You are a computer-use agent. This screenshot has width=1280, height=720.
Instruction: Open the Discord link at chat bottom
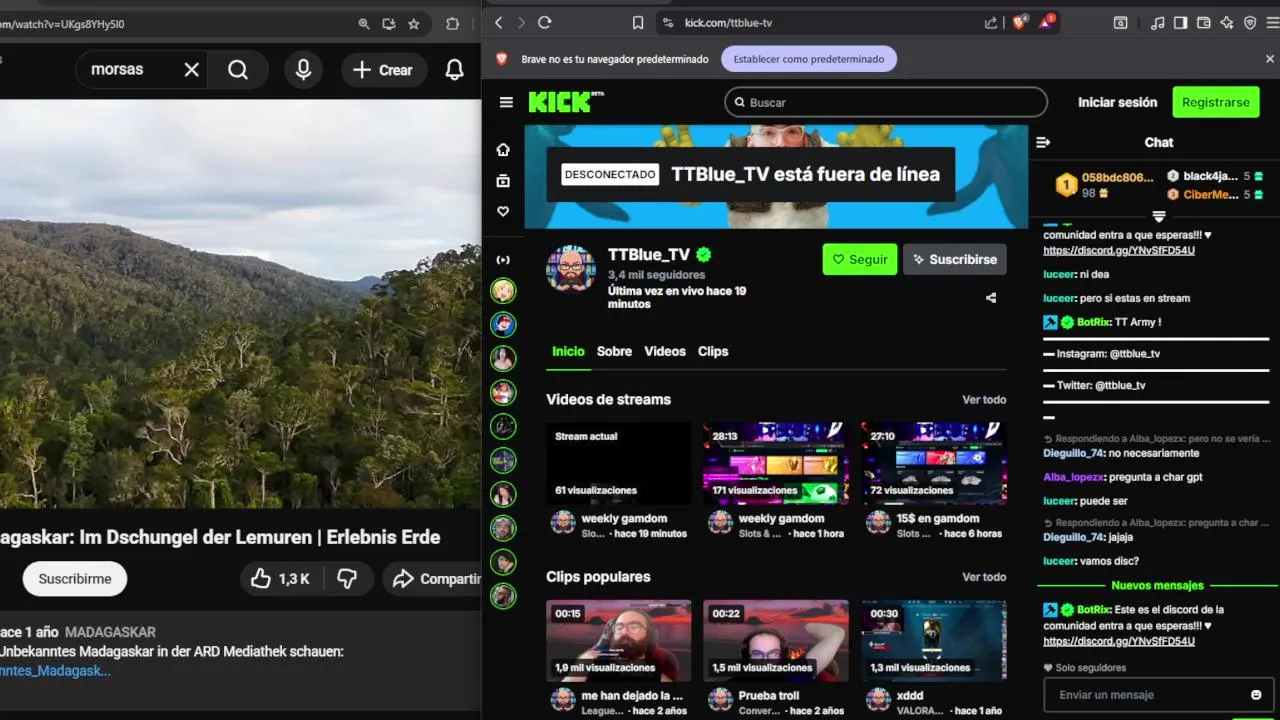[1119, 641]
